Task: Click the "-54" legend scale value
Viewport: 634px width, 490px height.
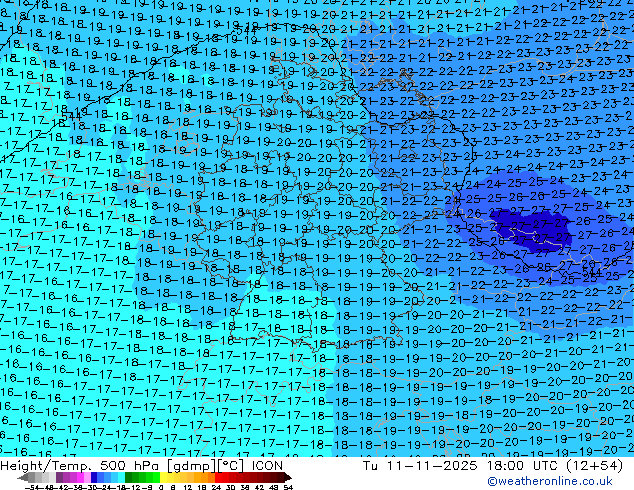Action: [x=32, y=487]
